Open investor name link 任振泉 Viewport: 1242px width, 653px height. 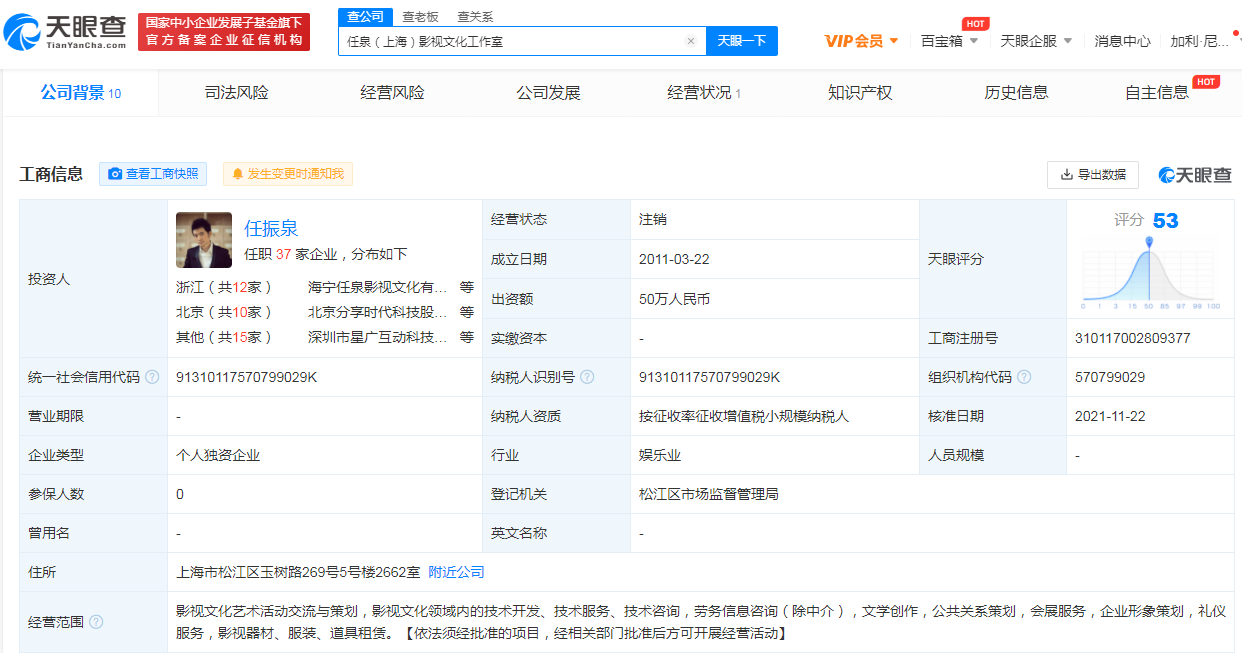point(271,228)
